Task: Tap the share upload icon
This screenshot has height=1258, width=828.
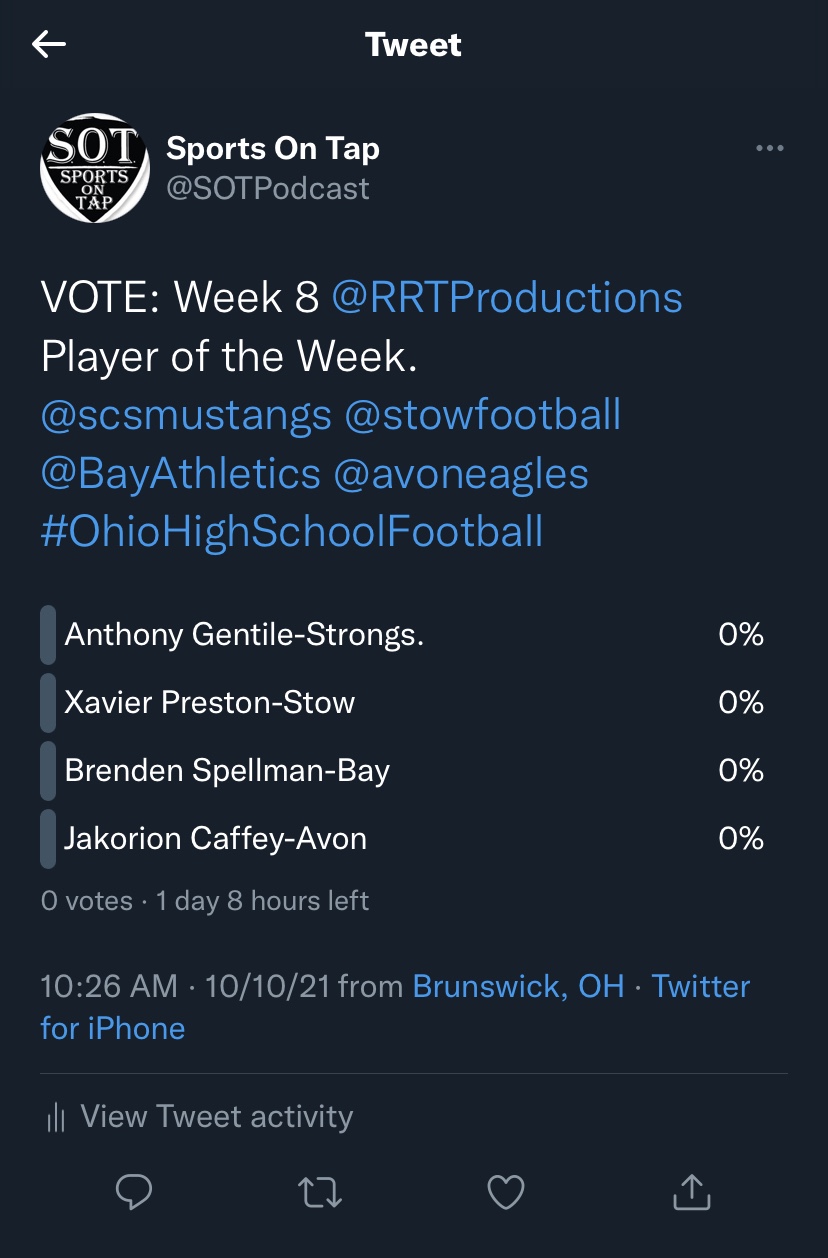Action: pyautogui.click(x=692, y=1191)
